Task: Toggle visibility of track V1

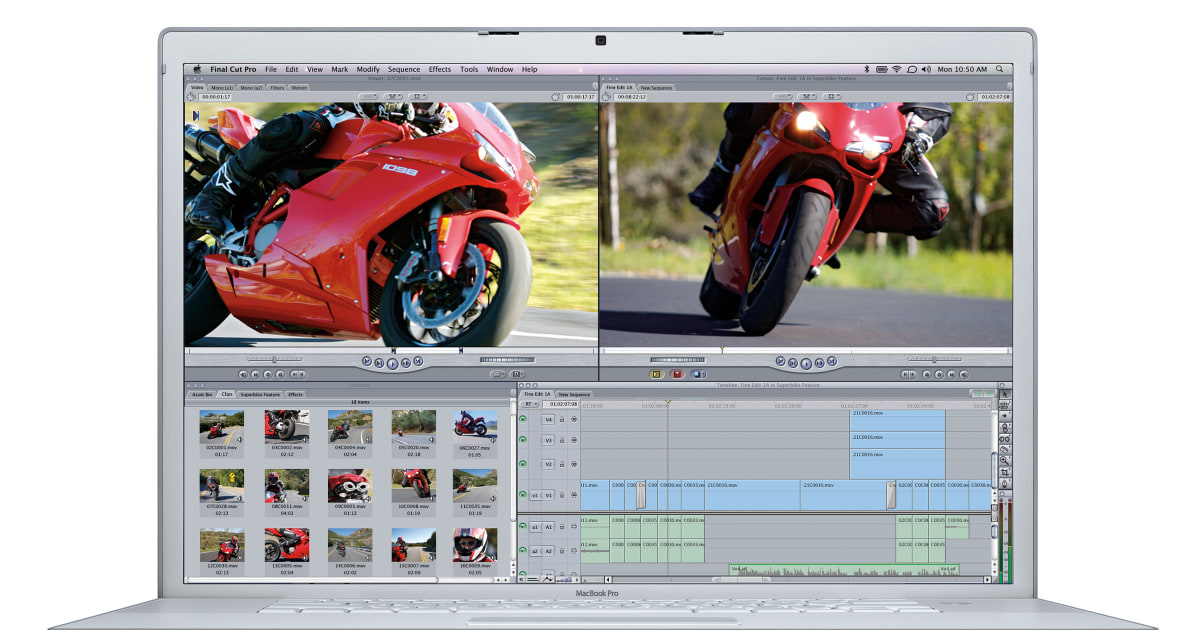Action: point(523,495)
